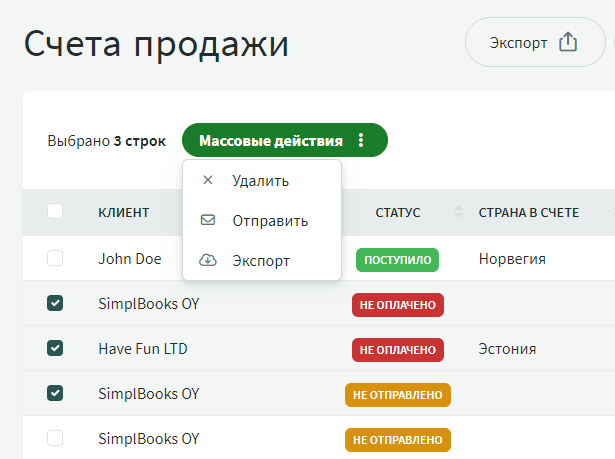Click the X icon next to Удалить
Screen dimensions: 615x459
[x=208, y=180]
